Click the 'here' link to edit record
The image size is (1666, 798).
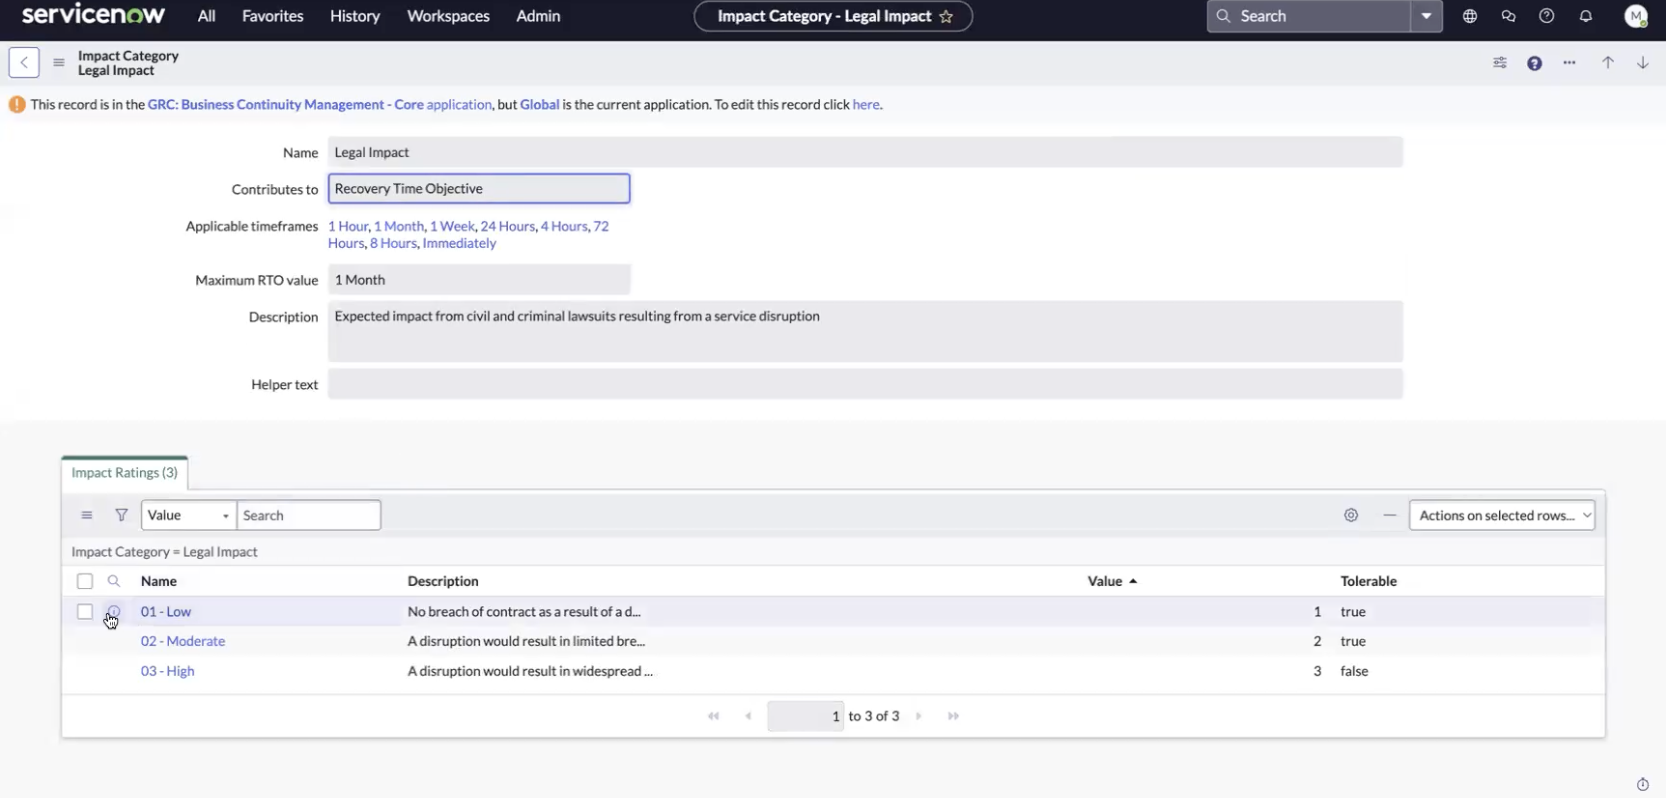coord(866,104)
